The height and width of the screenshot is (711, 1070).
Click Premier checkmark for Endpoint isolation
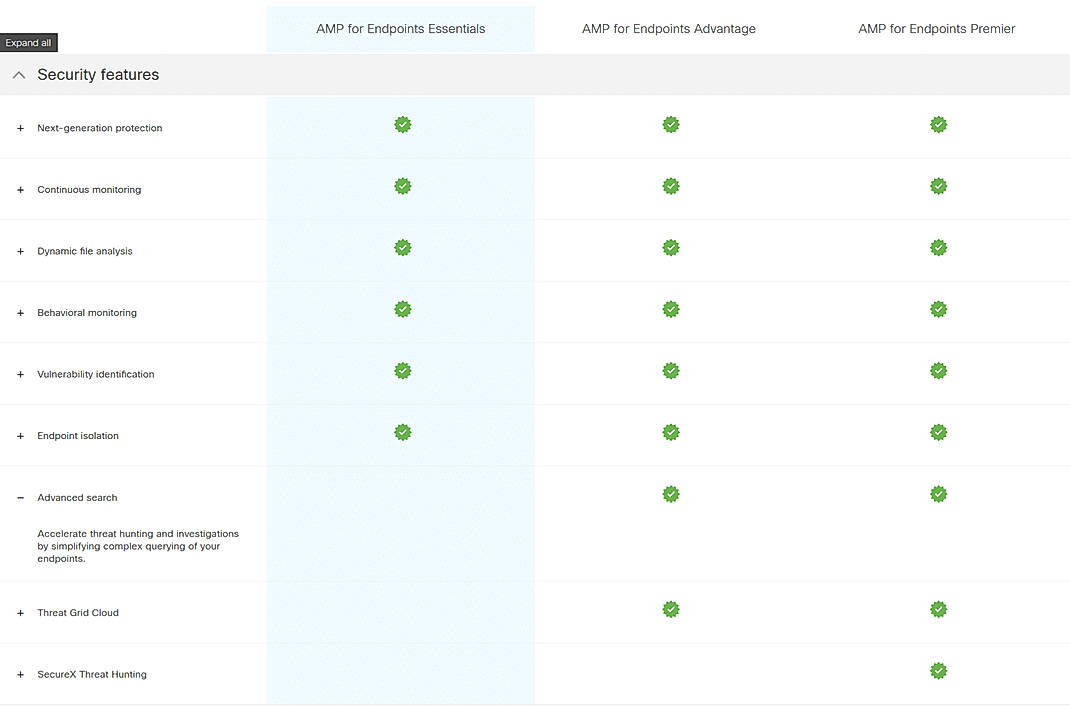pyautogui.click(x=938, y=432)
